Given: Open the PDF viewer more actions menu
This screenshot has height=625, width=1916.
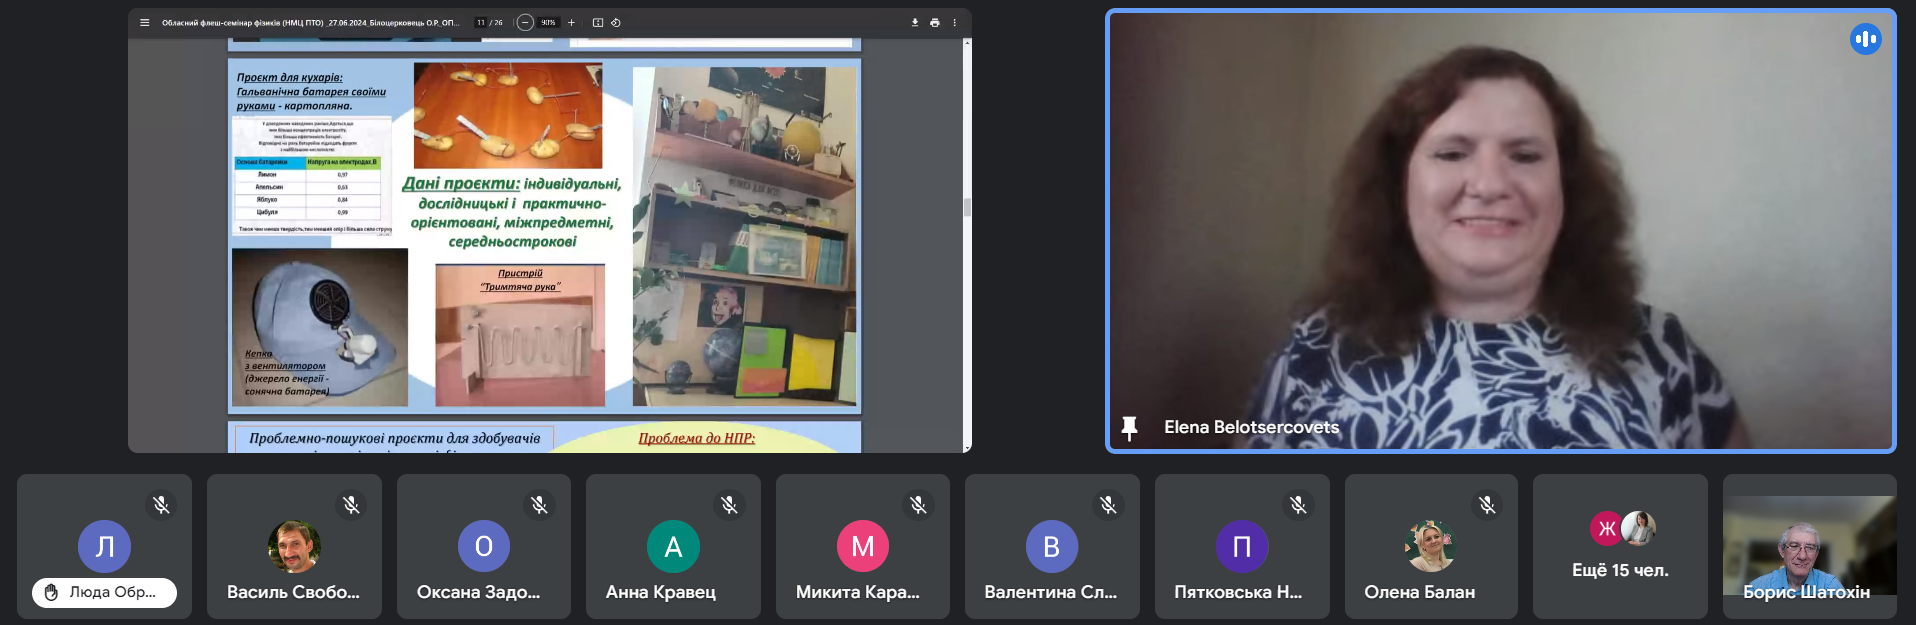Looking at the screenshot, I should [954, 22].
